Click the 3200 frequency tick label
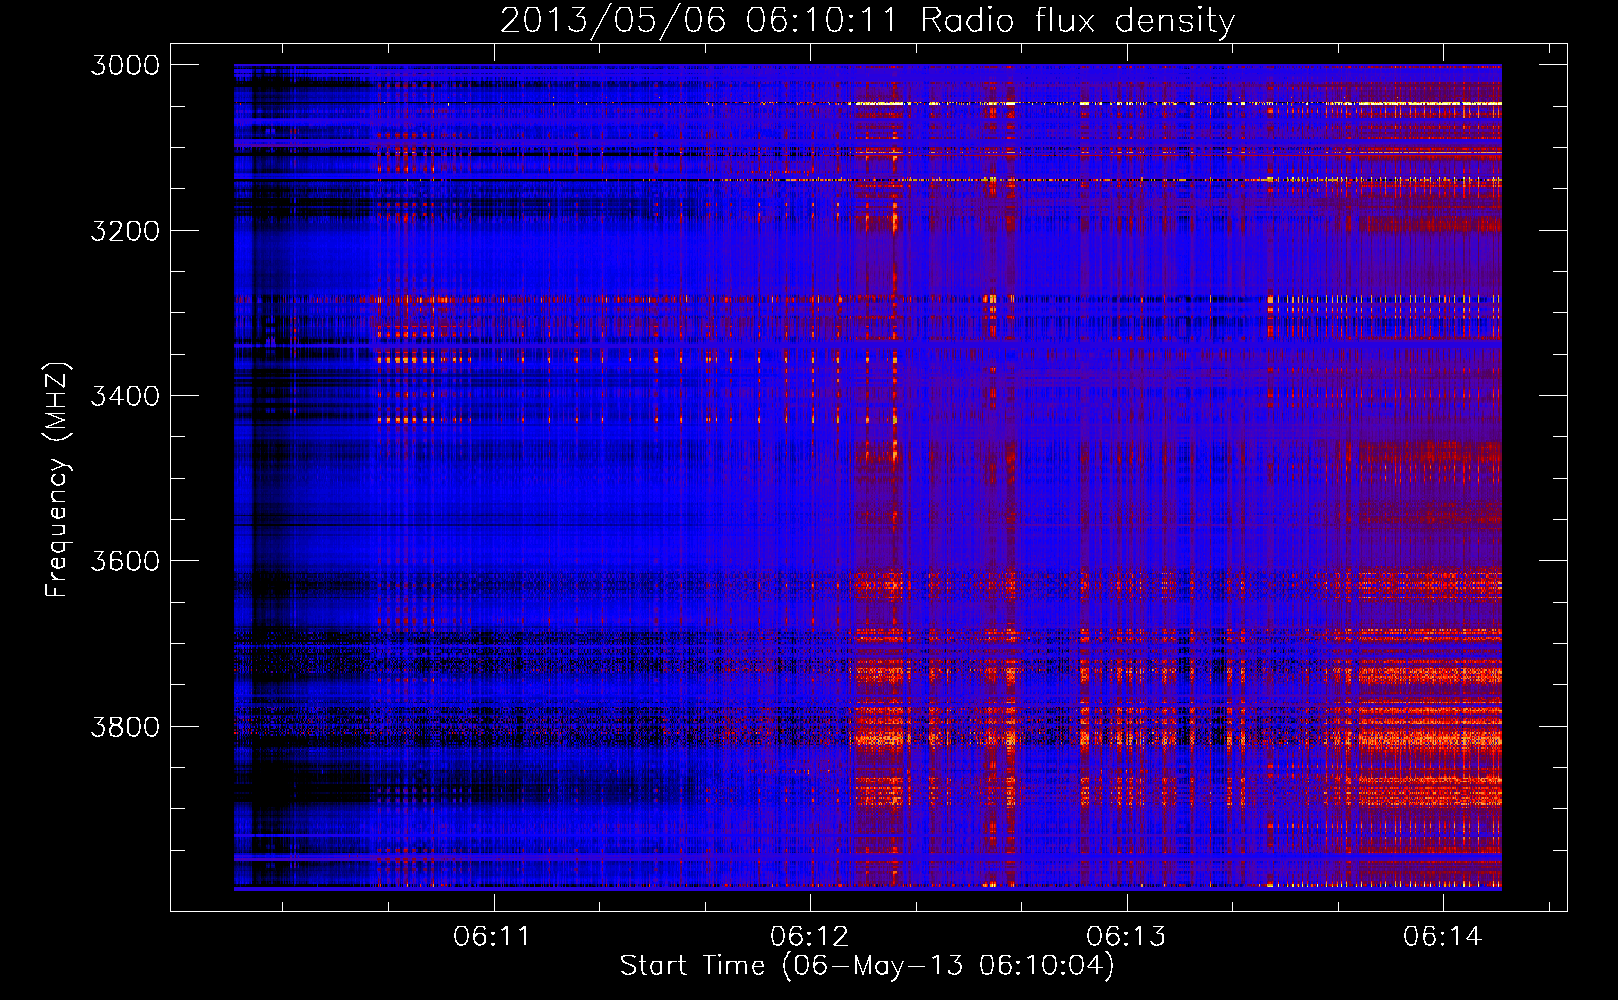The image size is (1618, 1000). click(x=125, y=231)
